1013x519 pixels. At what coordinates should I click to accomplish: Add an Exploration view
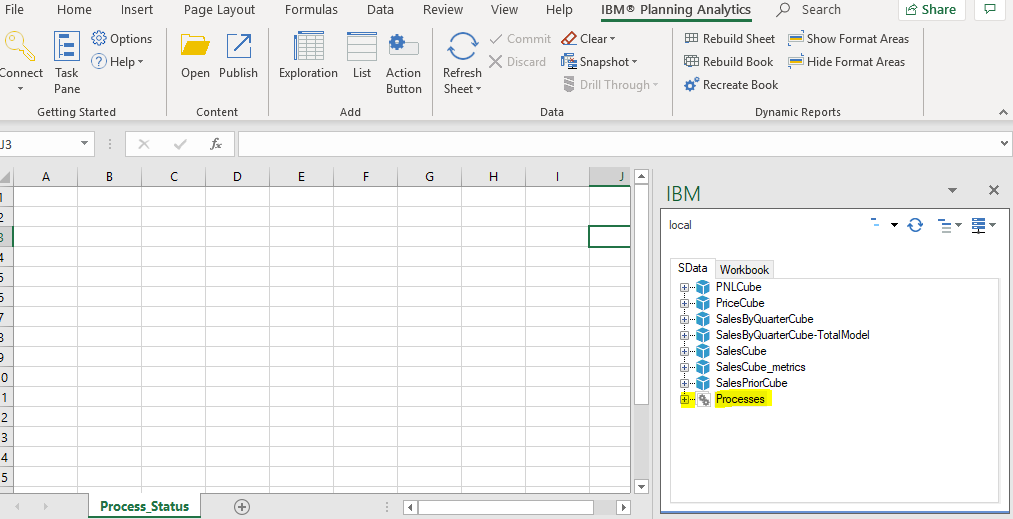point(308,56)
